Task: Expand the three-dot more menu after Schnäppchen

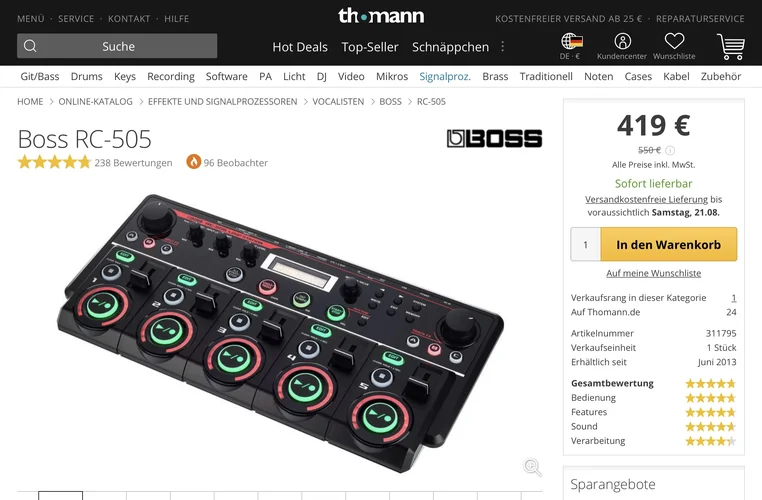Action: pos(502,47)
